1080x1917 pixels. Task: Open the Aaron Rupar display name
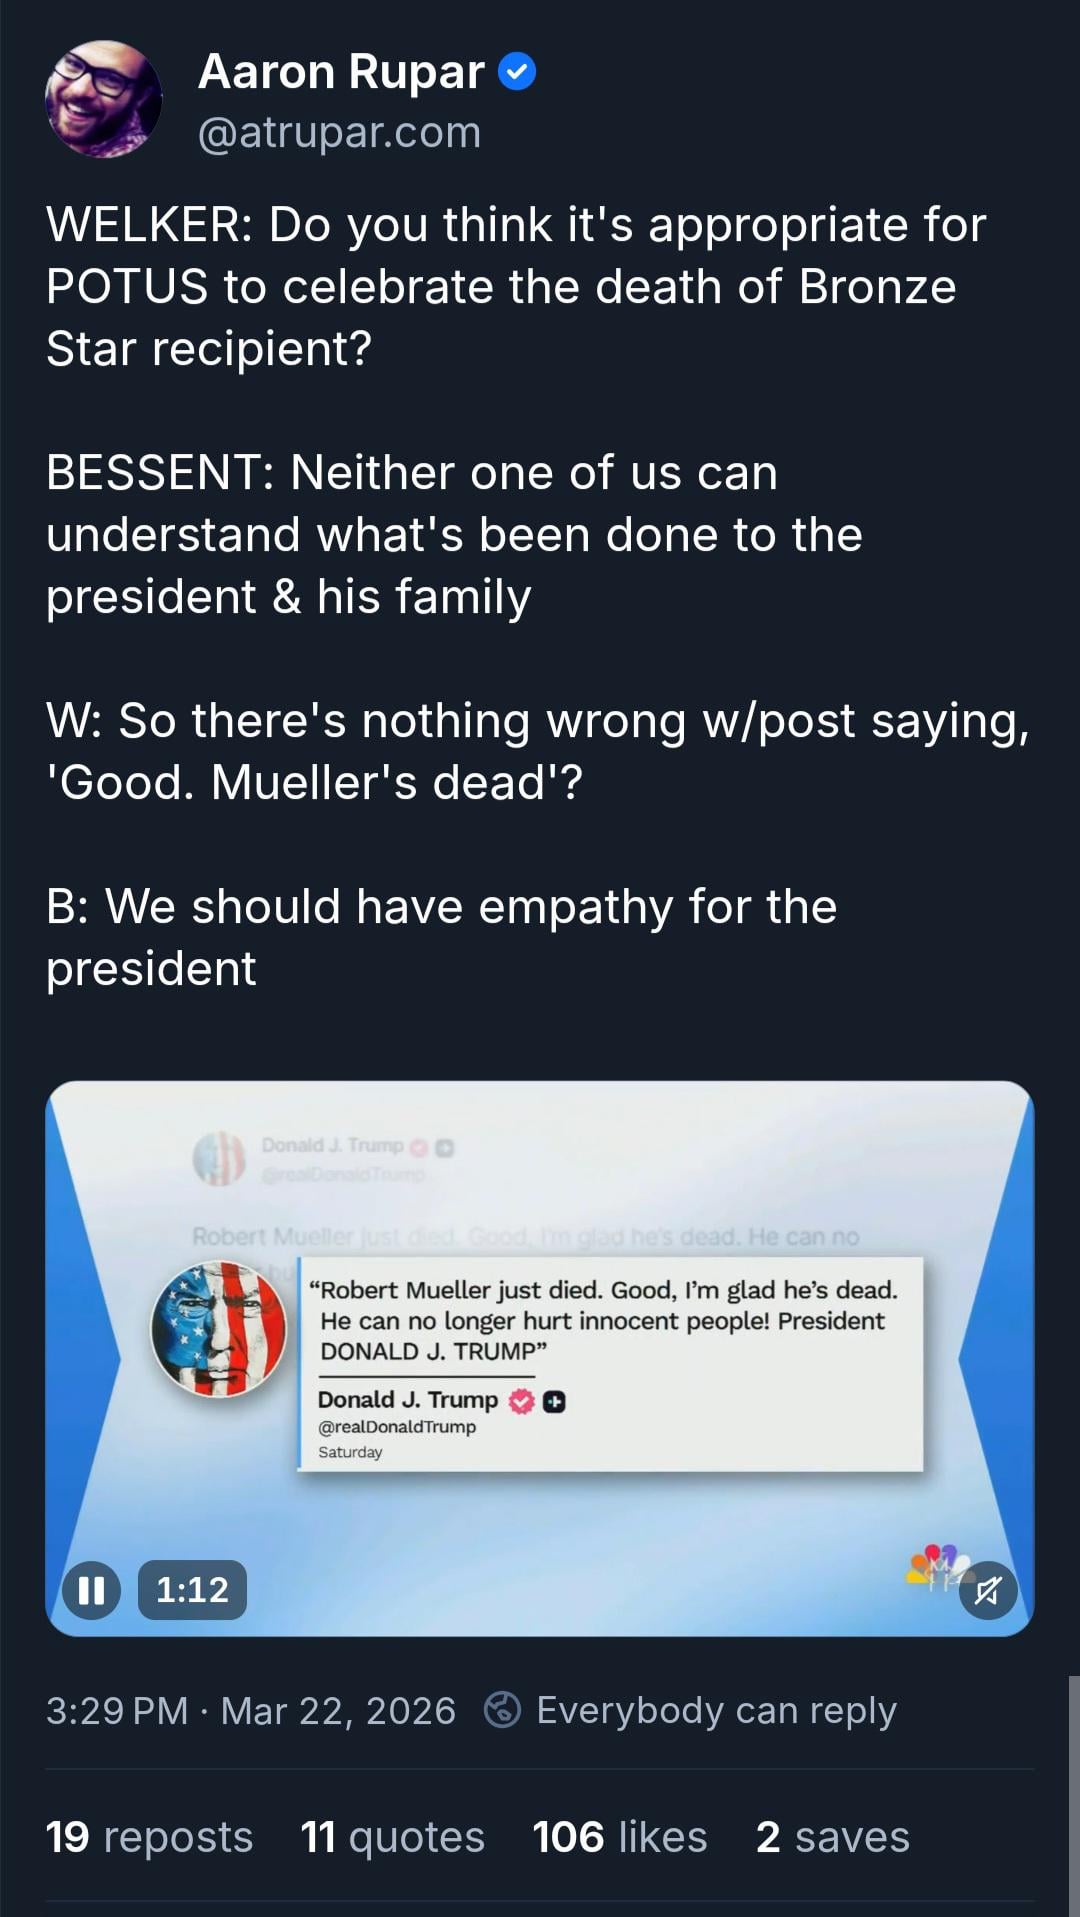pos(341,72)
